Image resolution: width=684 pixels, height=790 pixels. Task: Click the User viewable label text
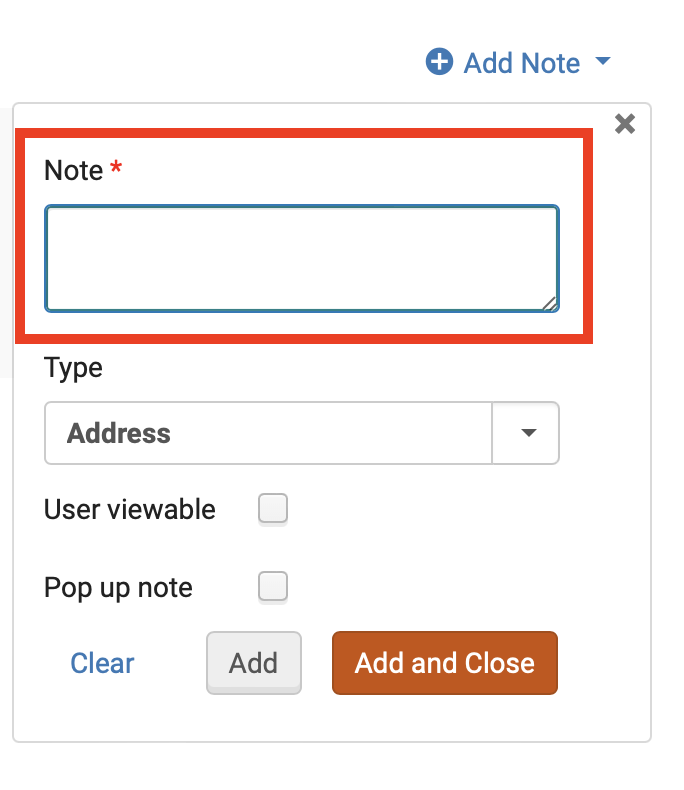130,510
